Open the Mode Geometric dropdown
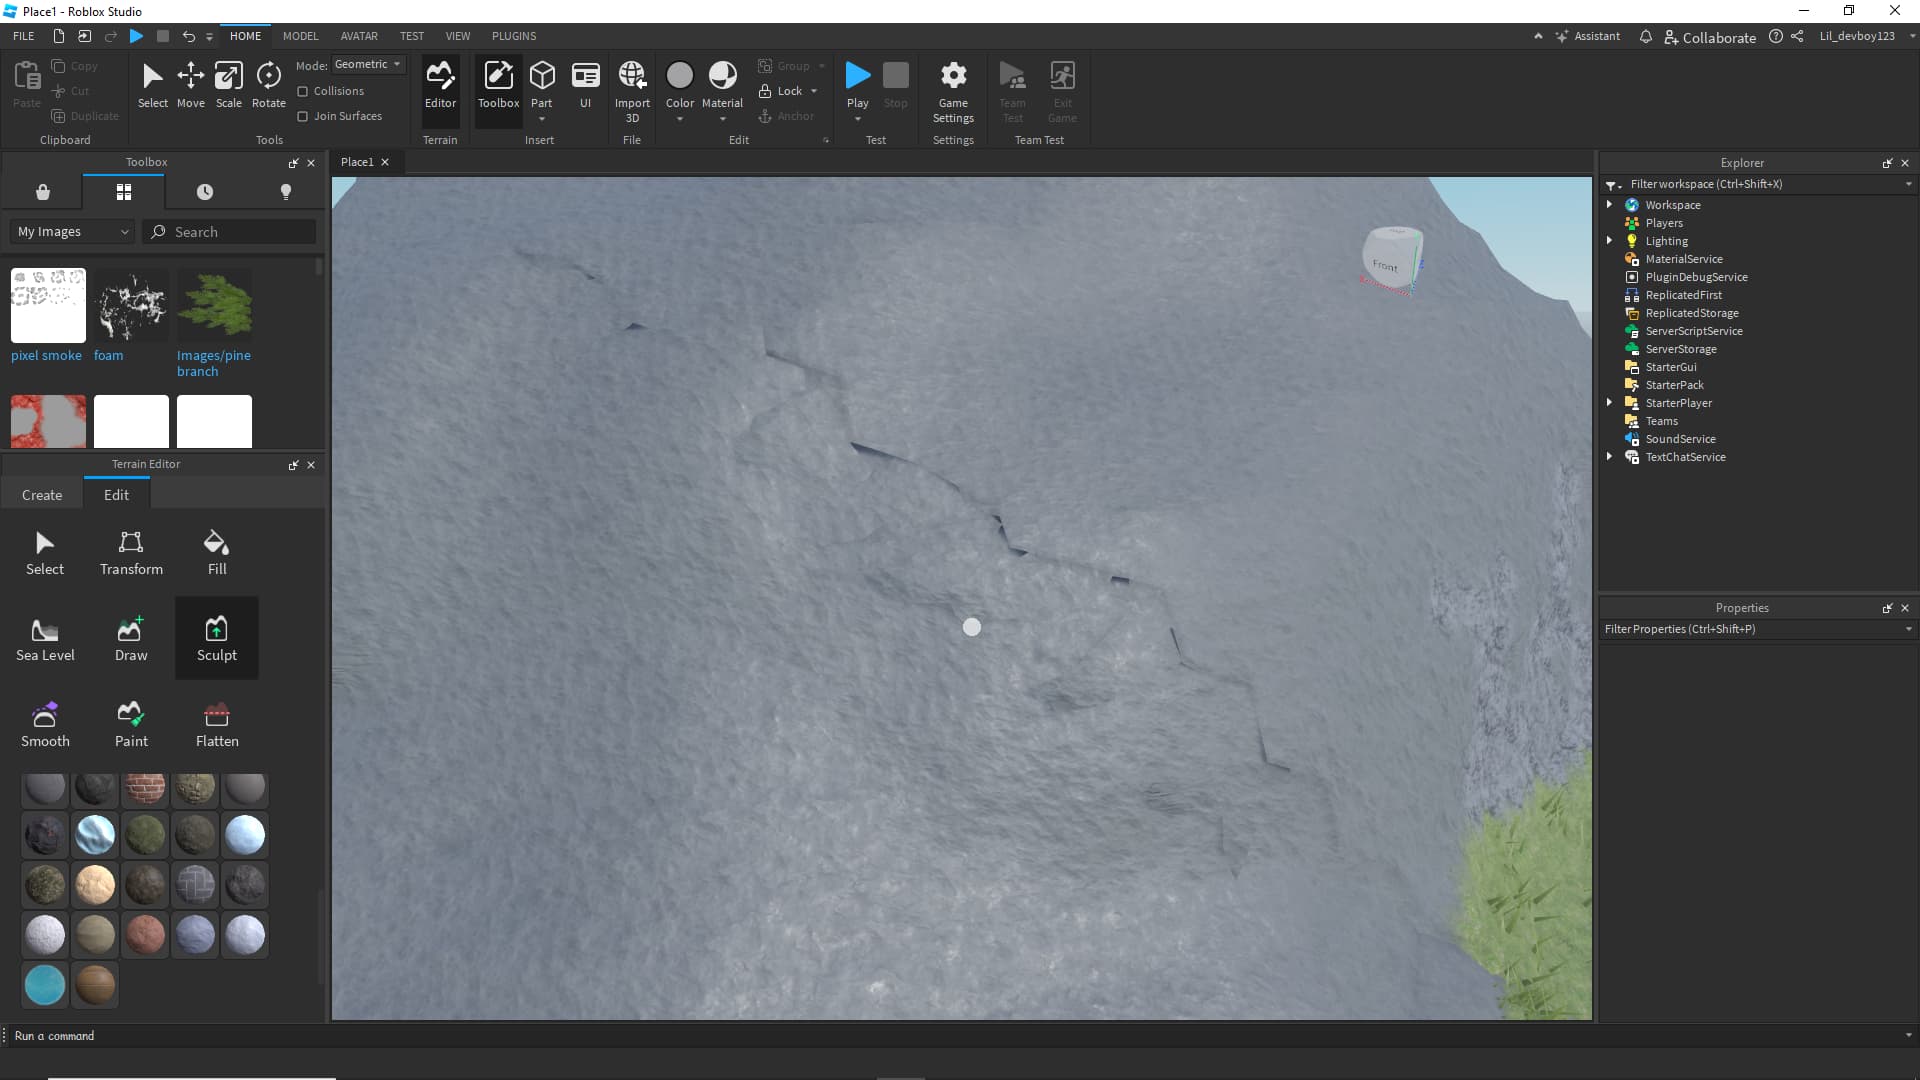1920x1080 pixels. tap(368, 64)
